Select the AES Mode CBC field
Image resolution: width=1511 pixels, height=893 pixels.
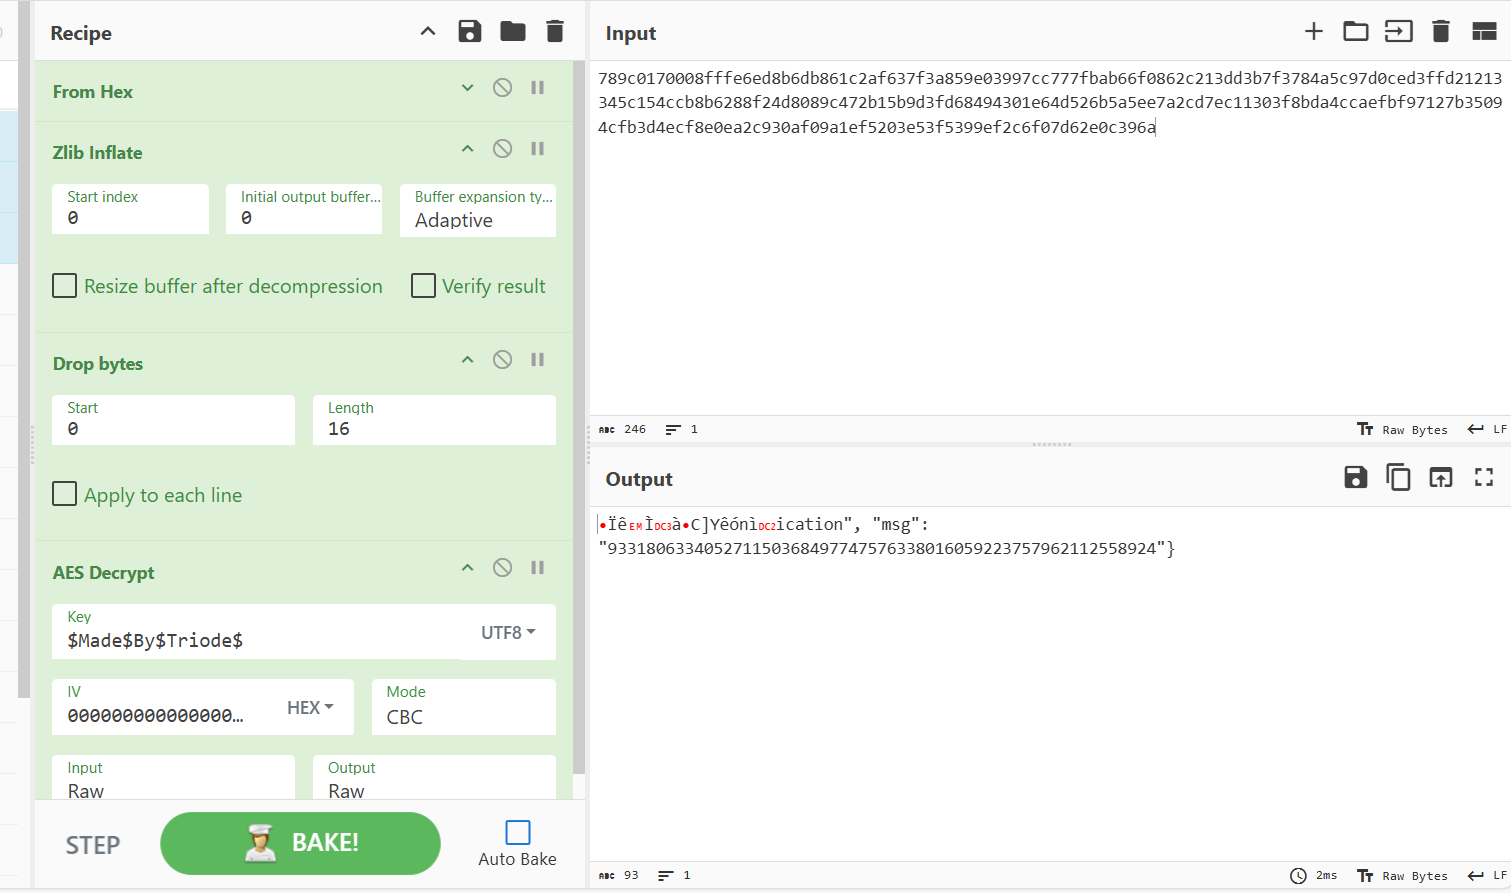tap(463, 717)
